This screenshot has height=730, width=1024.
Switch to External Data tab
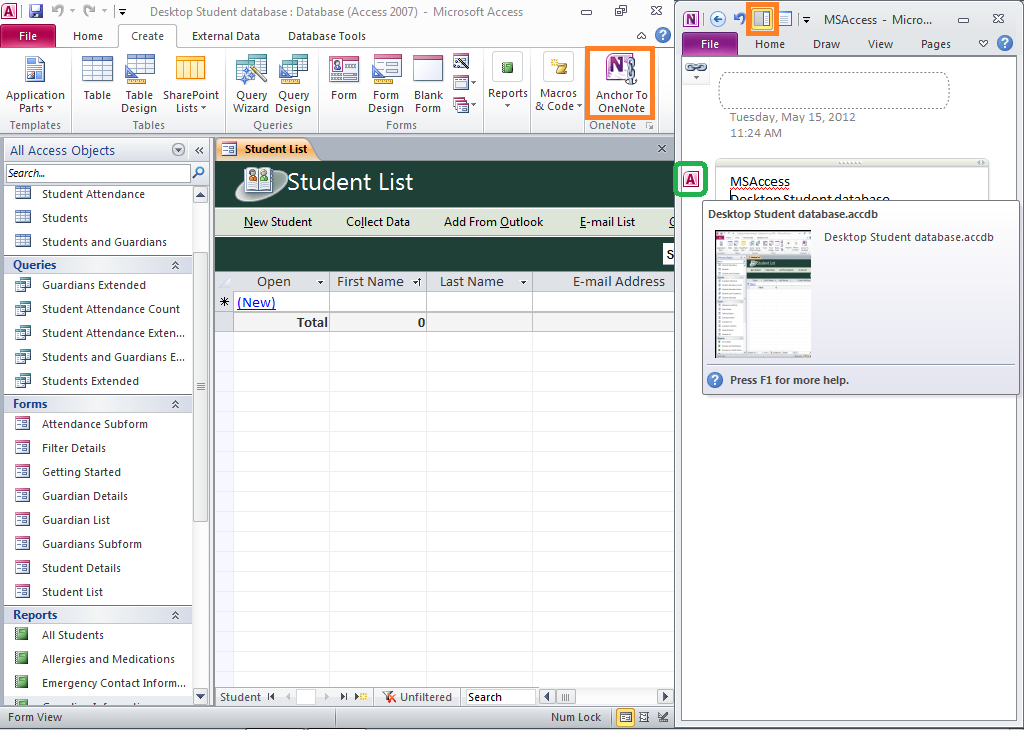225,36
